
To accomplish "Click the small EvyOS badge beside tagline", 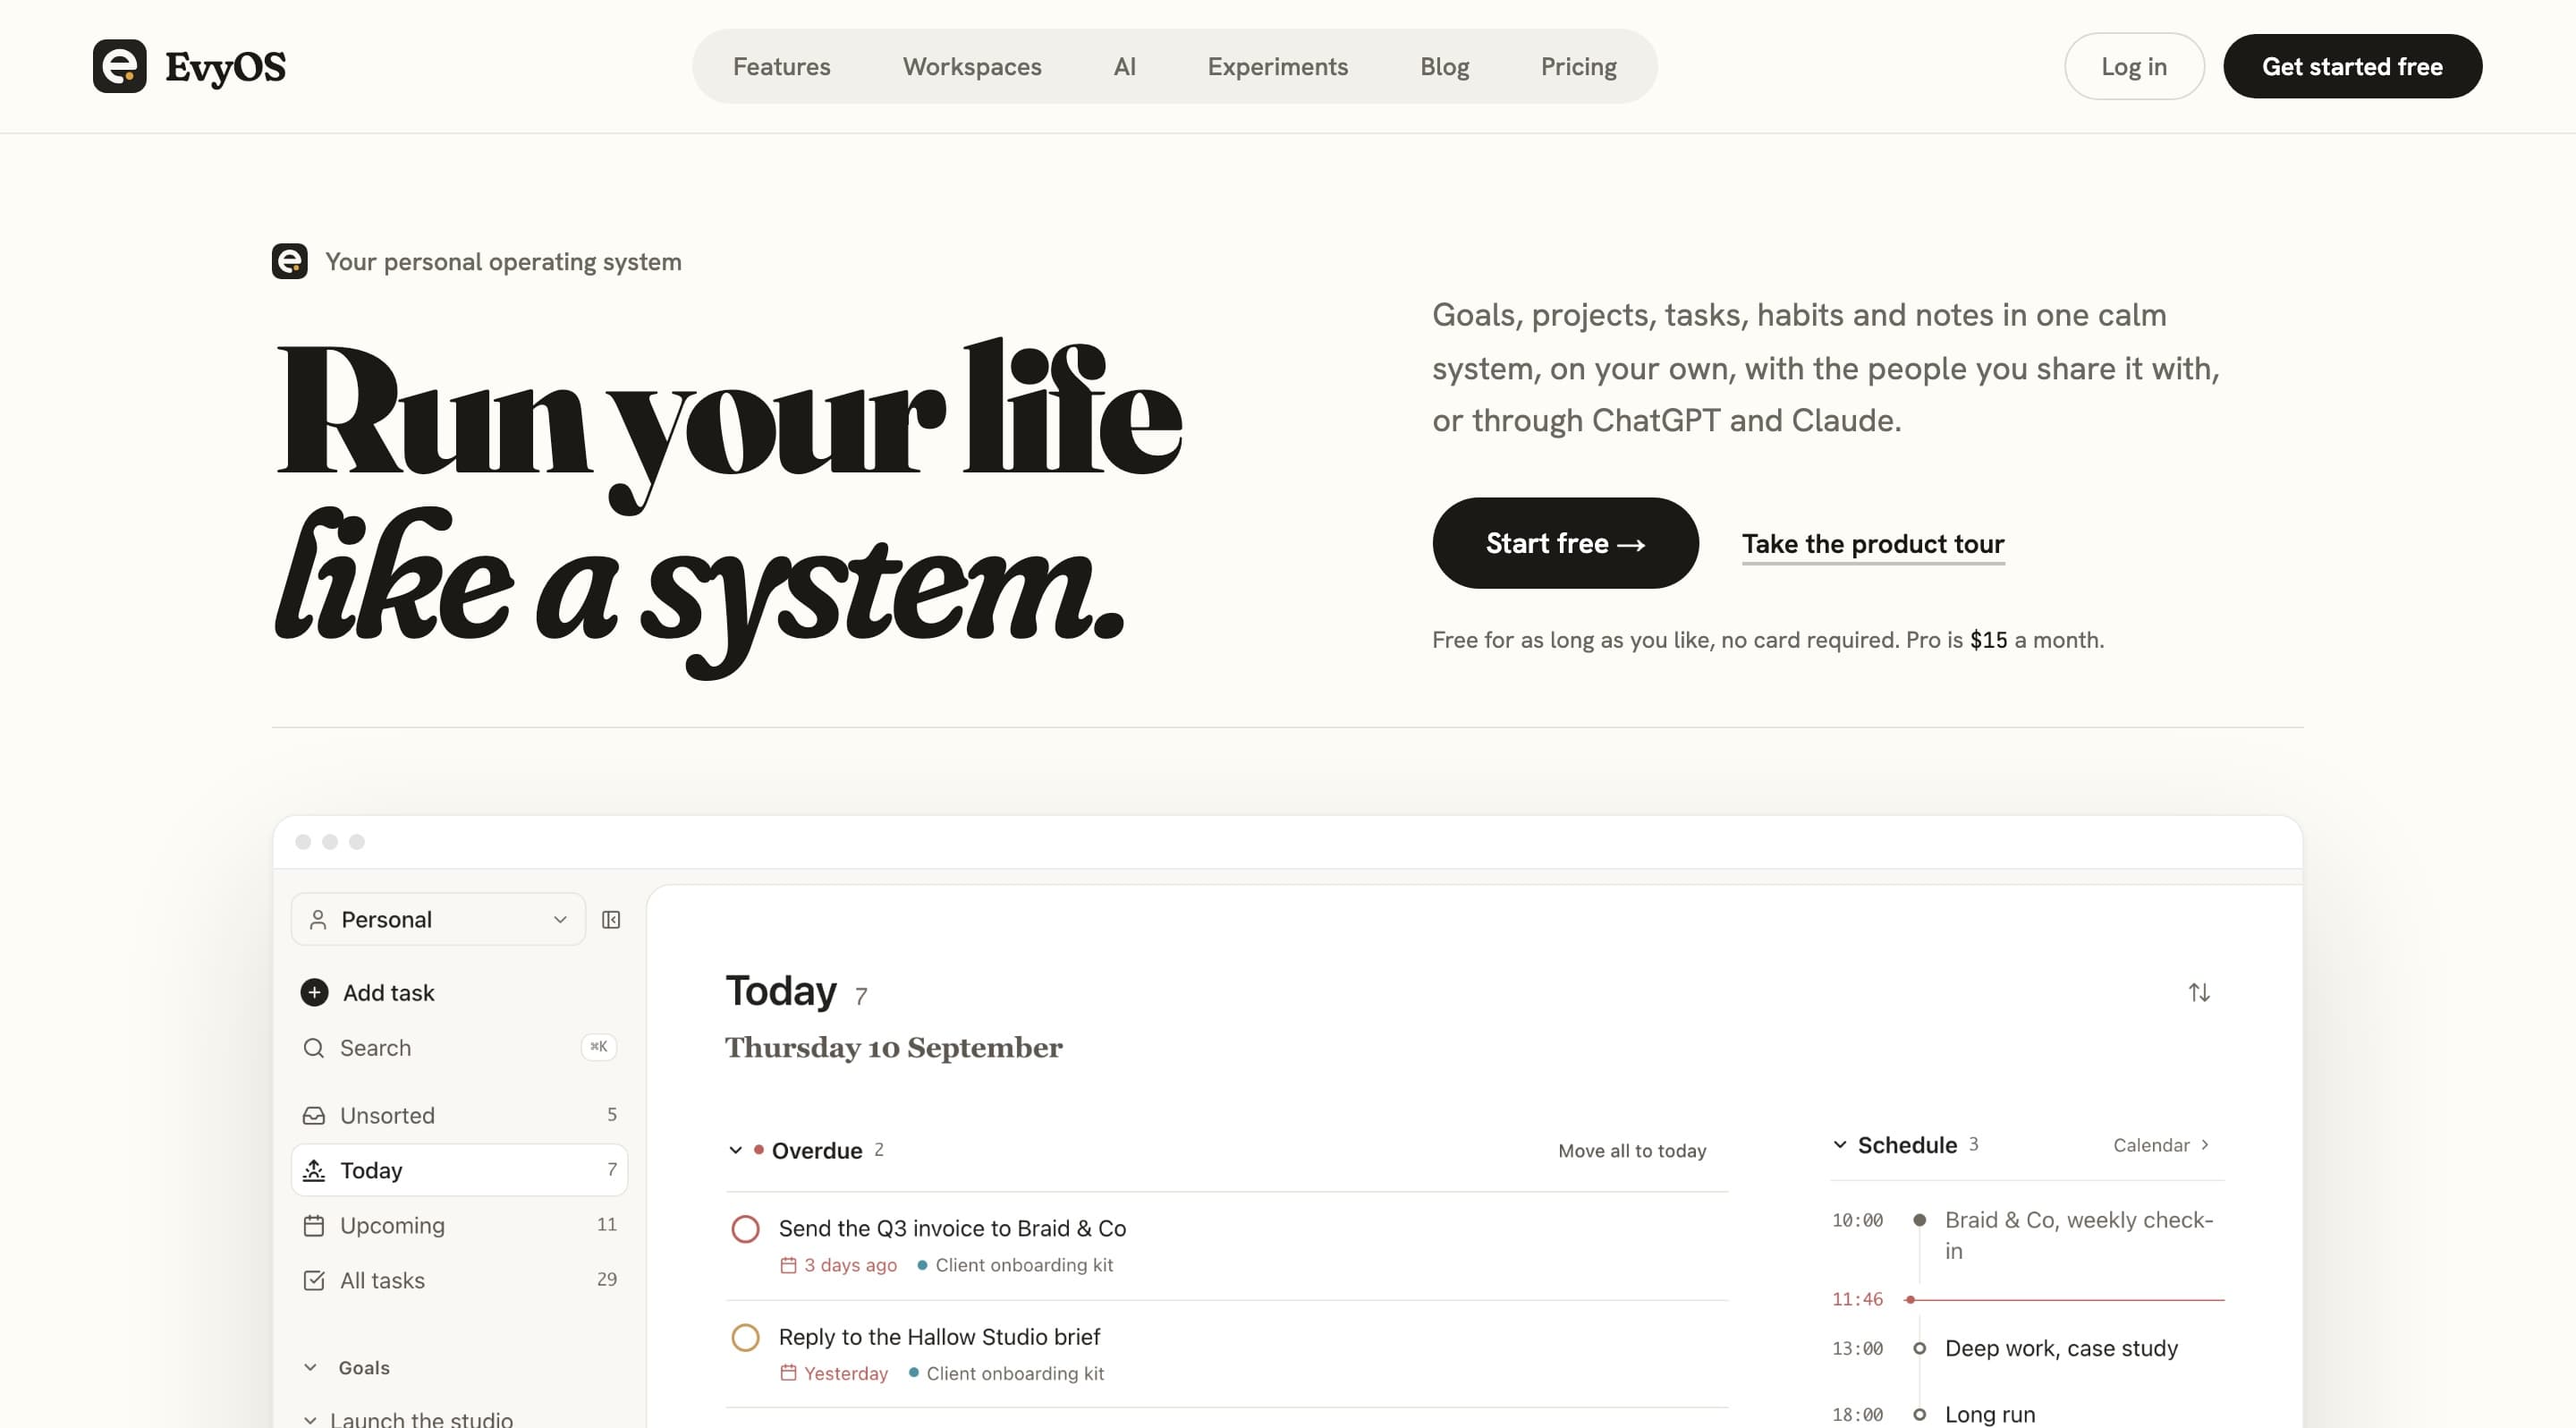I will pyautogui.click(x=290, y=261).
